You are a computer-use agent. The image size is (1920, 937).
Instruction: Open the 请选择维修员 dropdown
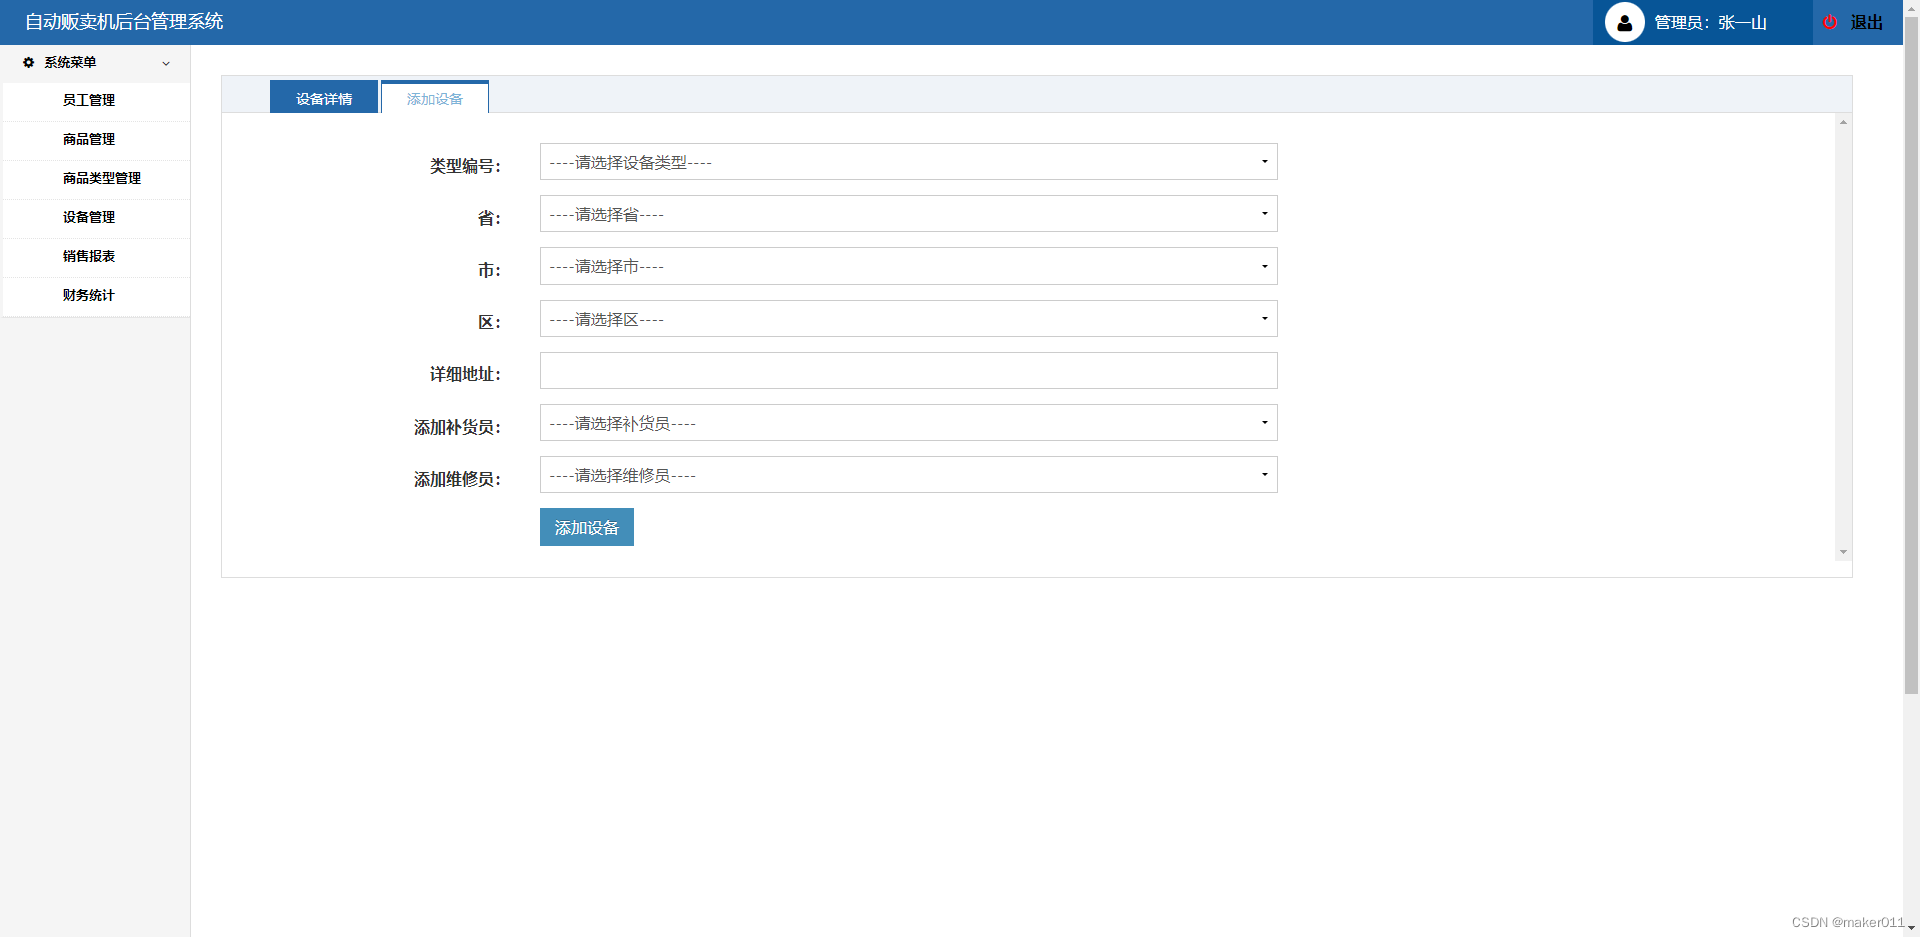(908, 475)
